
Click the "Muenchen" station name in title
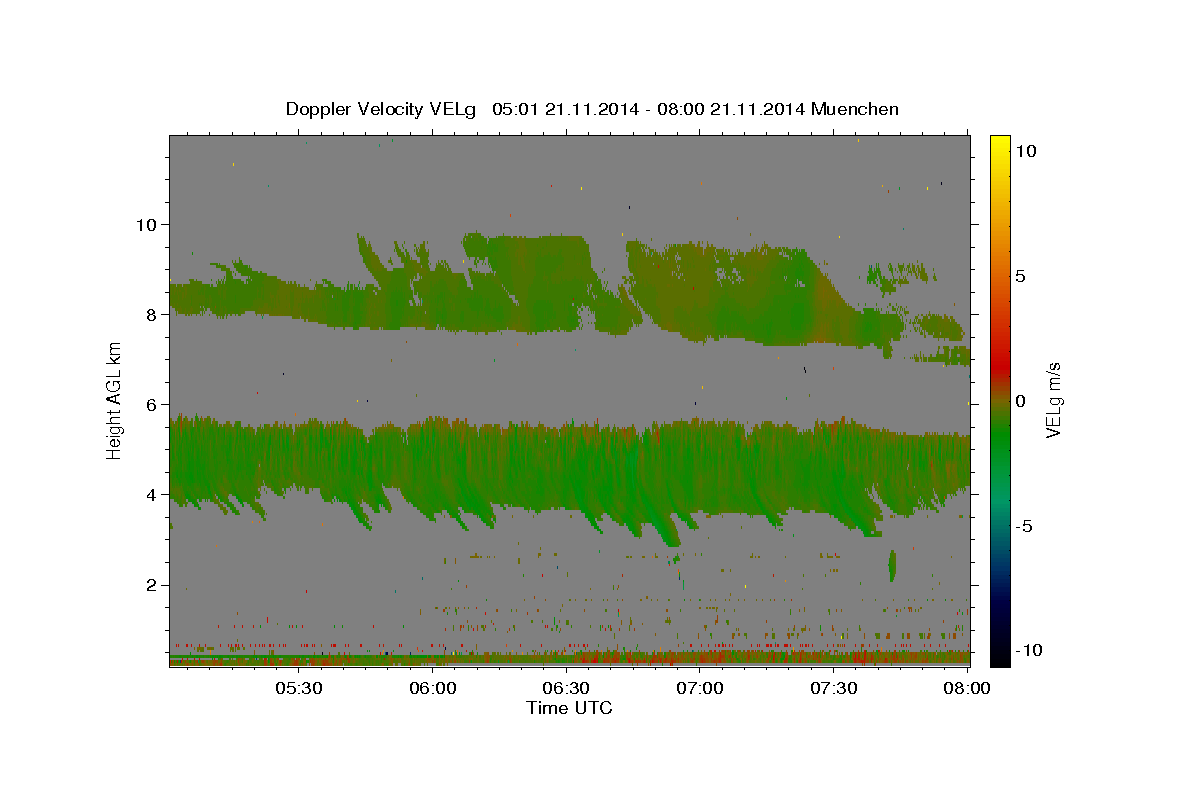click(x=856, y=109)
